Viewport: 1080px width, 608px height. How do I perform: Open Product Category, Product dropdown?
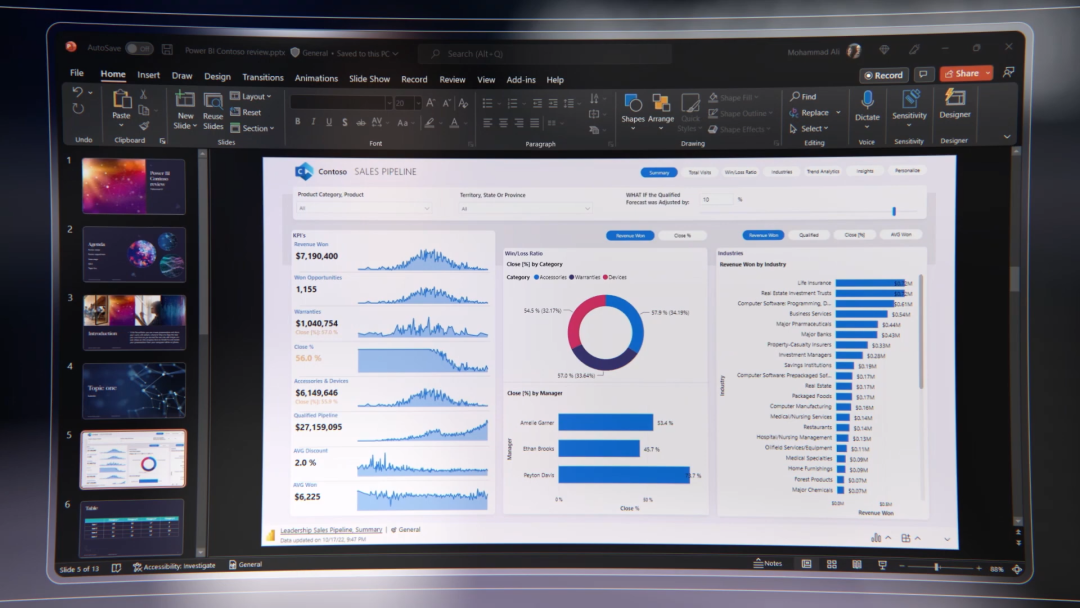[364, 208]
